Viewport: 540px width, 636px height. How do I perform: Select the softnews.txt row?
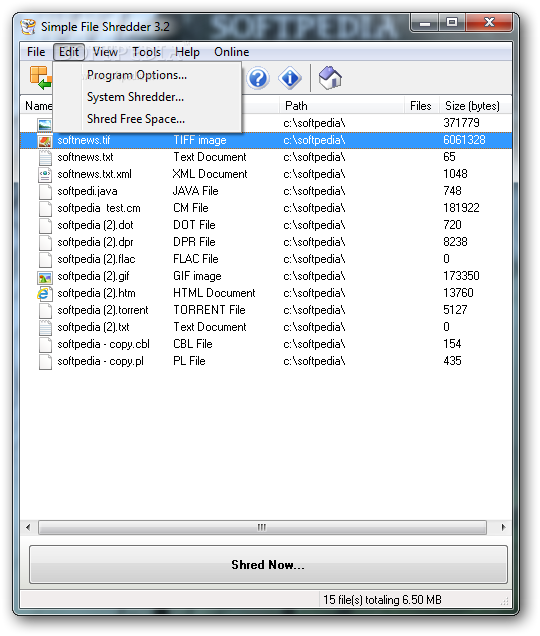(266, 157)
